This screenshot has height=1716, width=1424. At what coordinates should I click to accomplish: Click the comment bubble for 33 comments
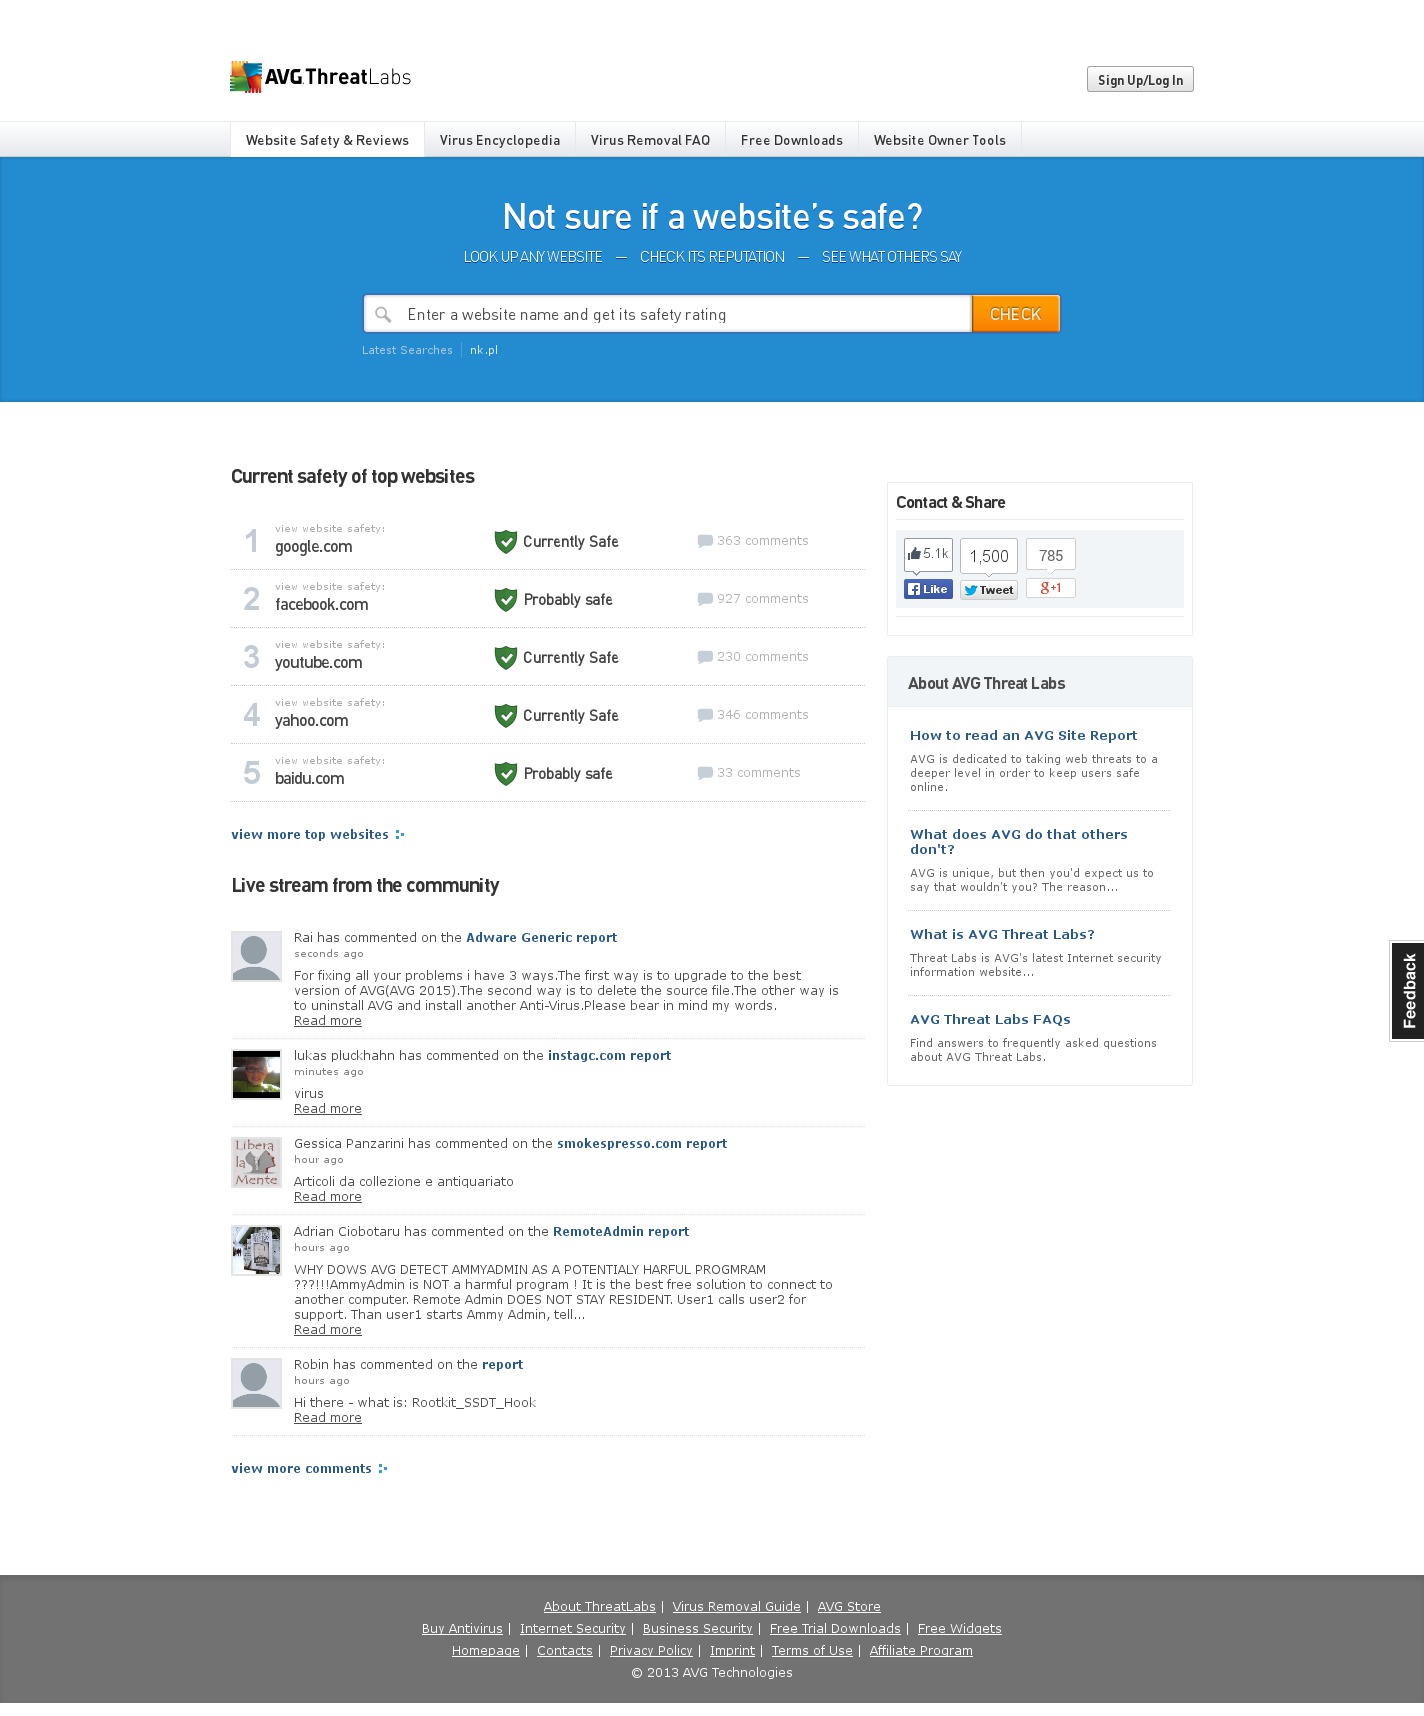[705, 773]
